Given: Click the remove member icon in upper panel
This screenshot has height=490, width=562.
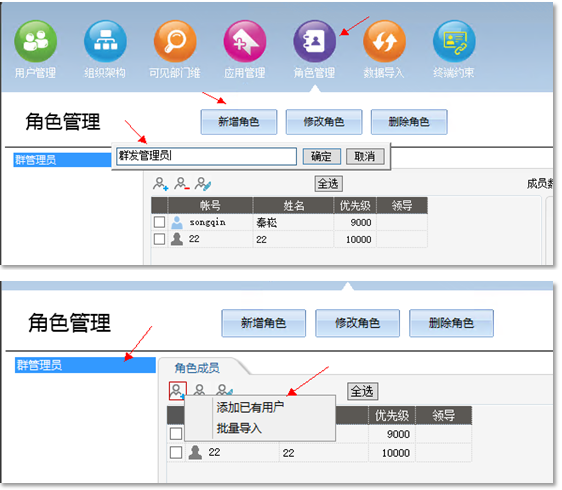Looking at the screenshot, I should [181, 184].
